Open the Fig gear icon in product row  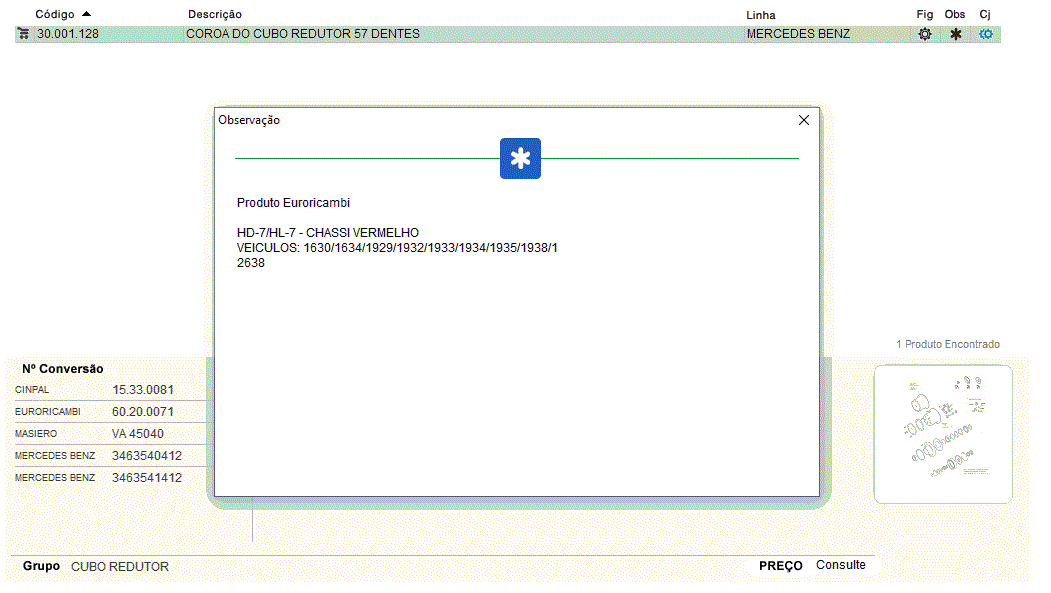925,34
